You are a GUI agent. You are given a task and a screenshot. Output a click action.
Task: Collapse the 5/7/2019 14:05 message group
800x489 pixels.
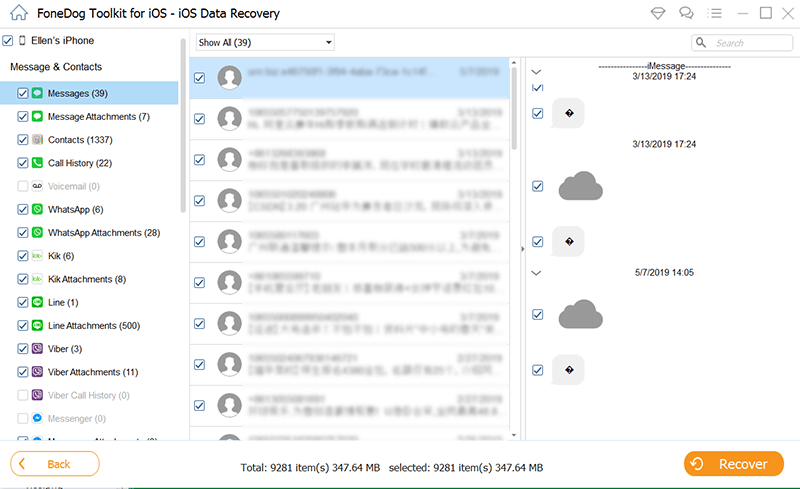536,272
